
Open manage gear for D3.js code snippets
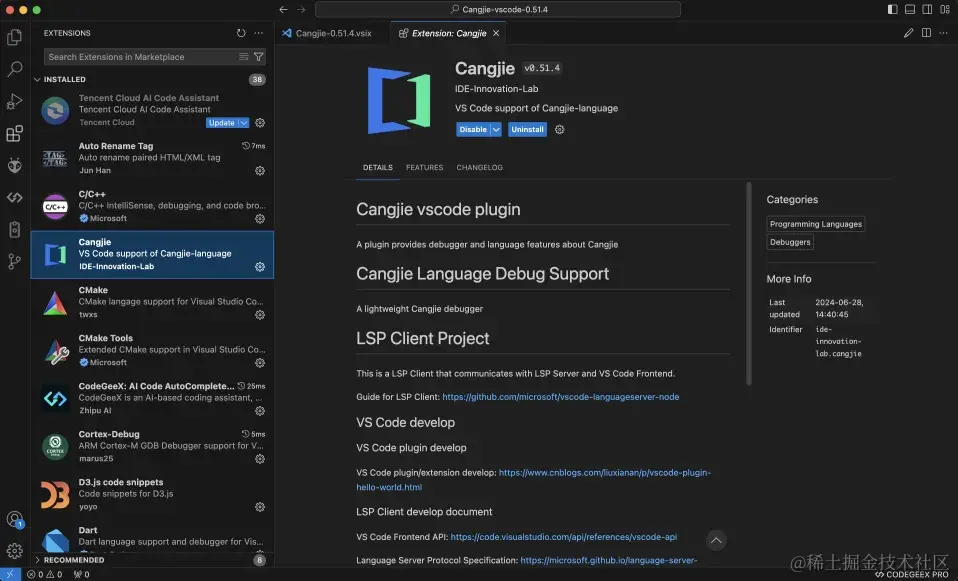pyautogui.click(x=260, y=507)
